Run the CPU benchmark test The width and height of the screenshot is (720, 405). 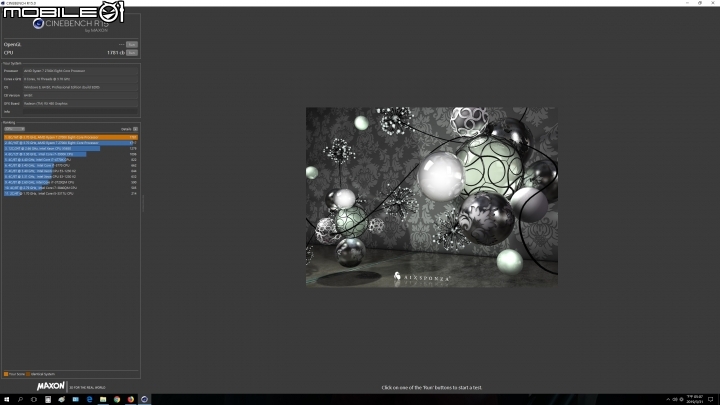click(x=132, y=53)
